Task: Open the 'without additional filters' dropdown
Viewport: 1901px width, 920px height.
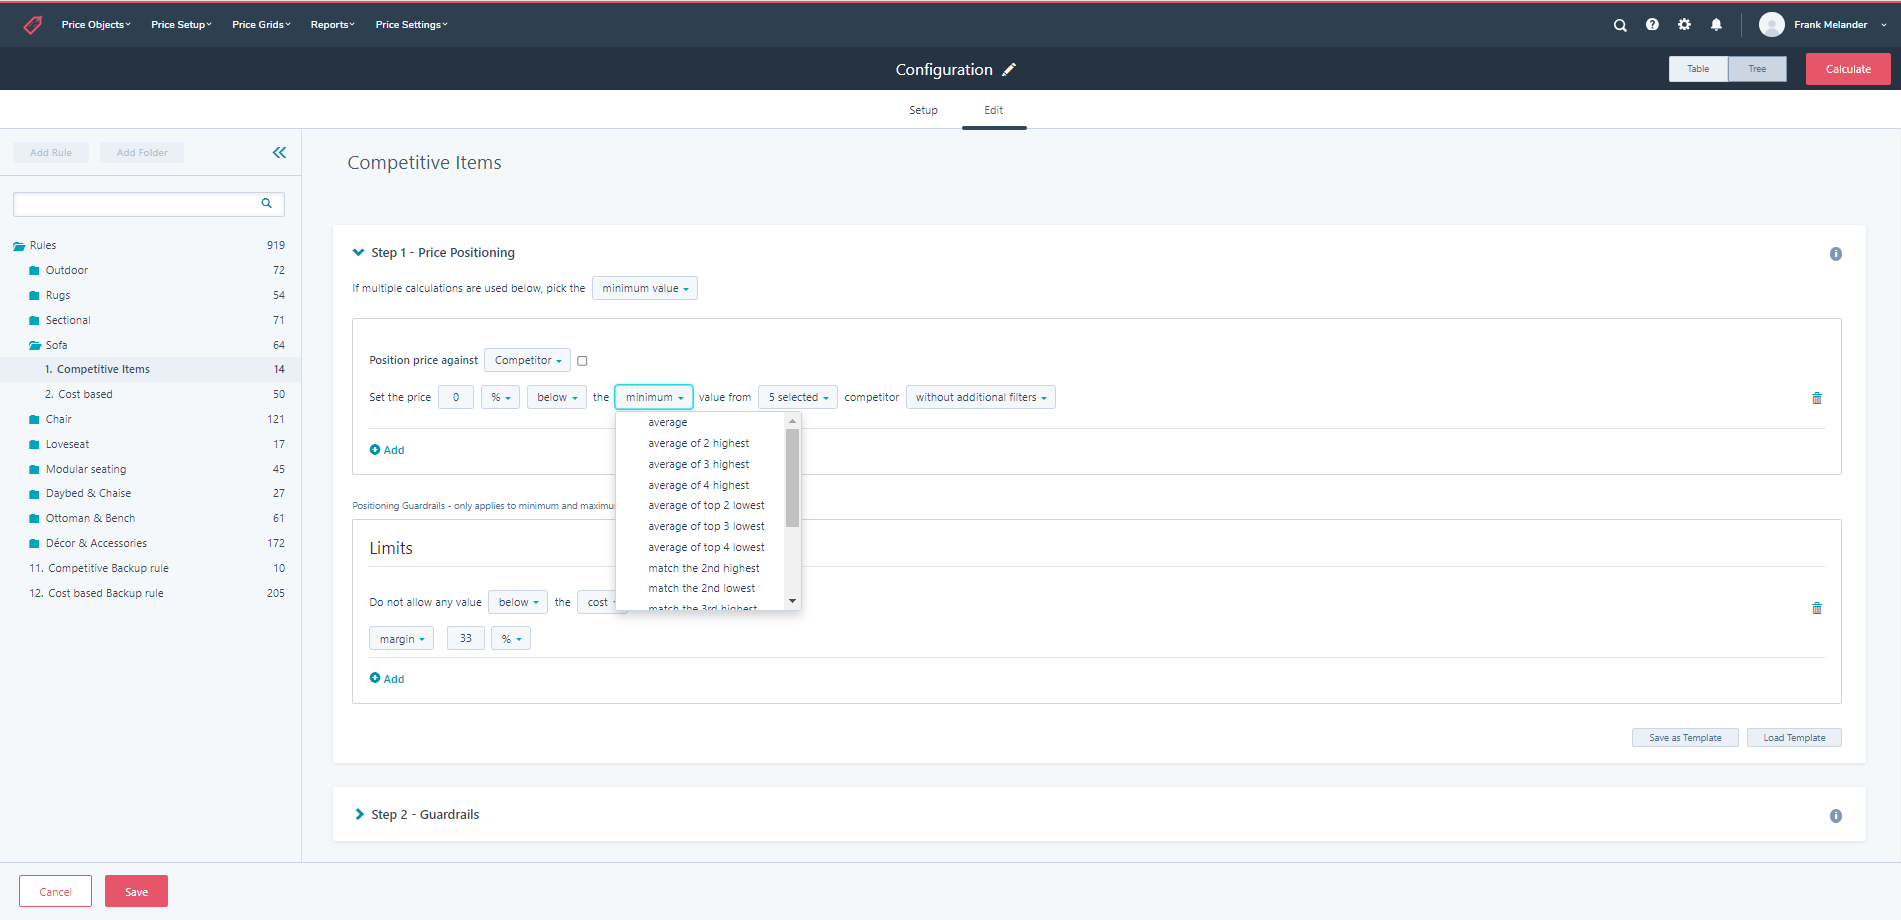Action: (x=980, y=398)
